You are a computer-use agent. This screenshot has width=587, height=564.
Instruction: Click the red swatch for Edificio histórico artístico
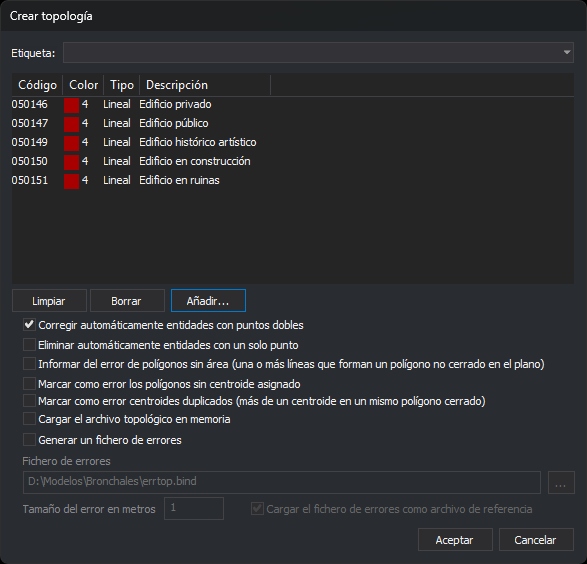(x=71, y=143)
